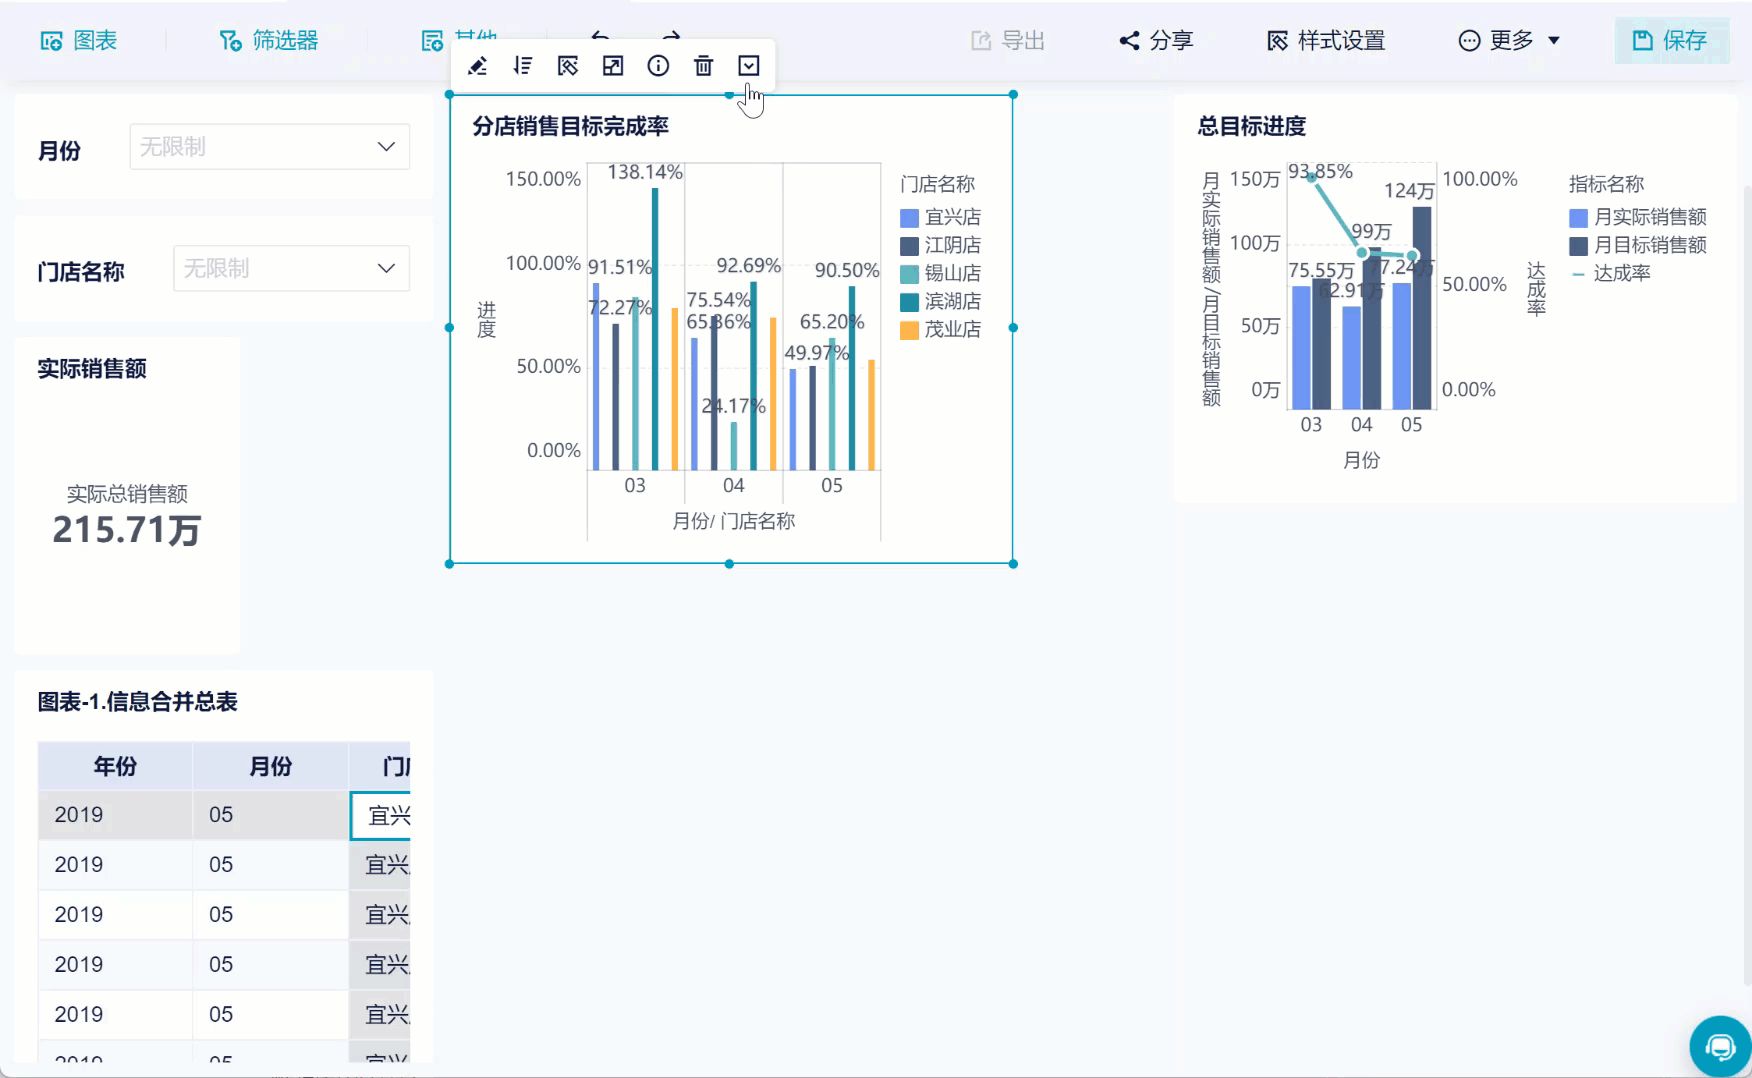
Task: Click the 124万 data label
Action: coord(1409,190)
